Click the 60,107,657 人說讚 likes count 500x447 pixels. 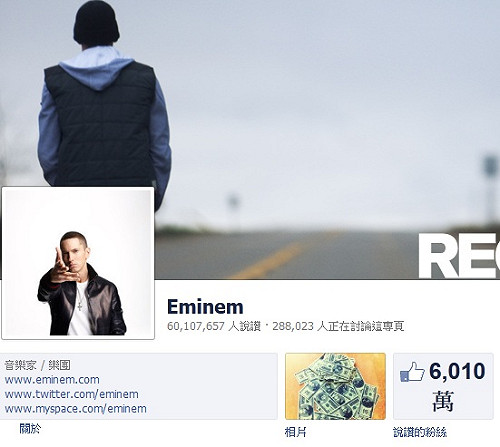pyautogui.click(x=214, y=326)
